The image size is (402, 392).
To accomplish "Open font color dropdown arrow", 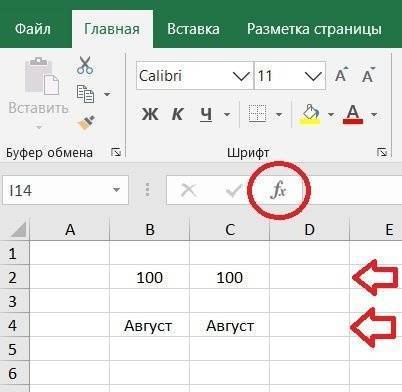I will click(x=374, y=115).
